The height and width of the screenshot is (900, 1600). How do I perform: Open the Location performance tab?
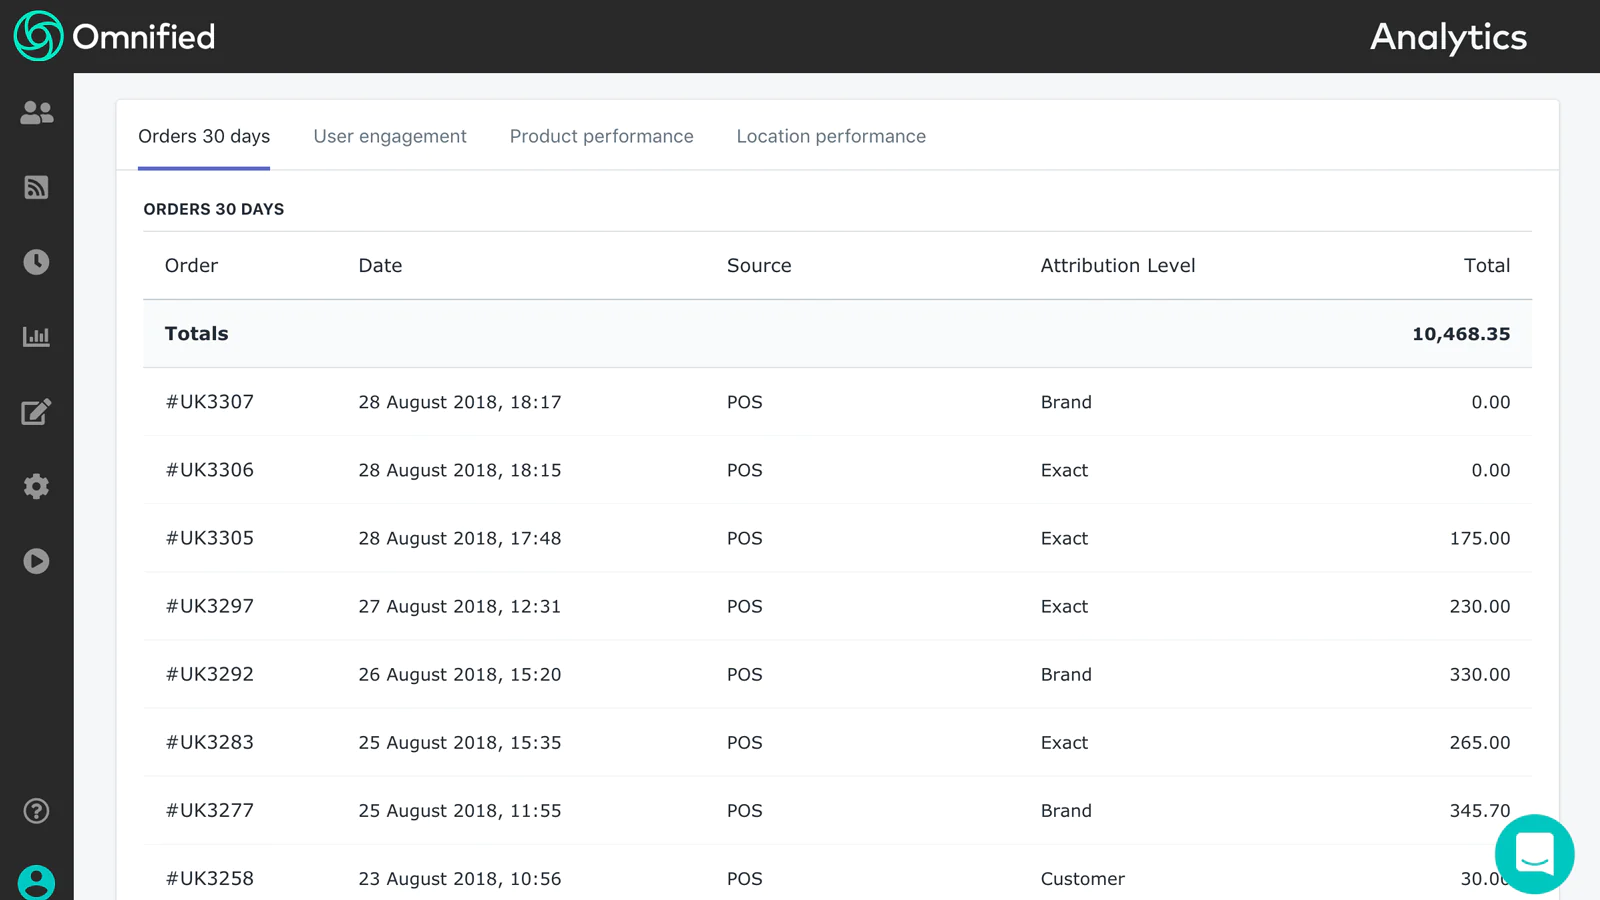coord(831,136)
